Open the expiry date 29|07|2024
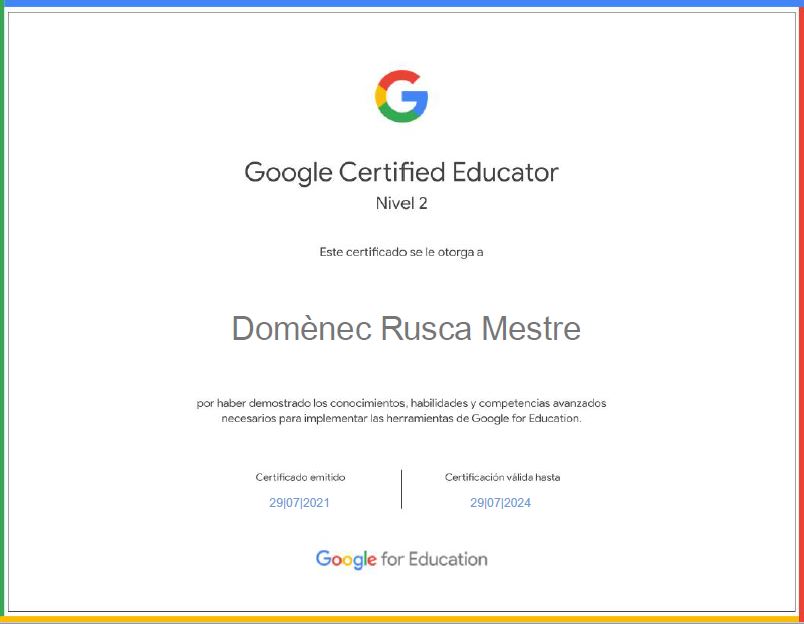The height and width of the screenshot is (624, 804). tap(500, 503)
